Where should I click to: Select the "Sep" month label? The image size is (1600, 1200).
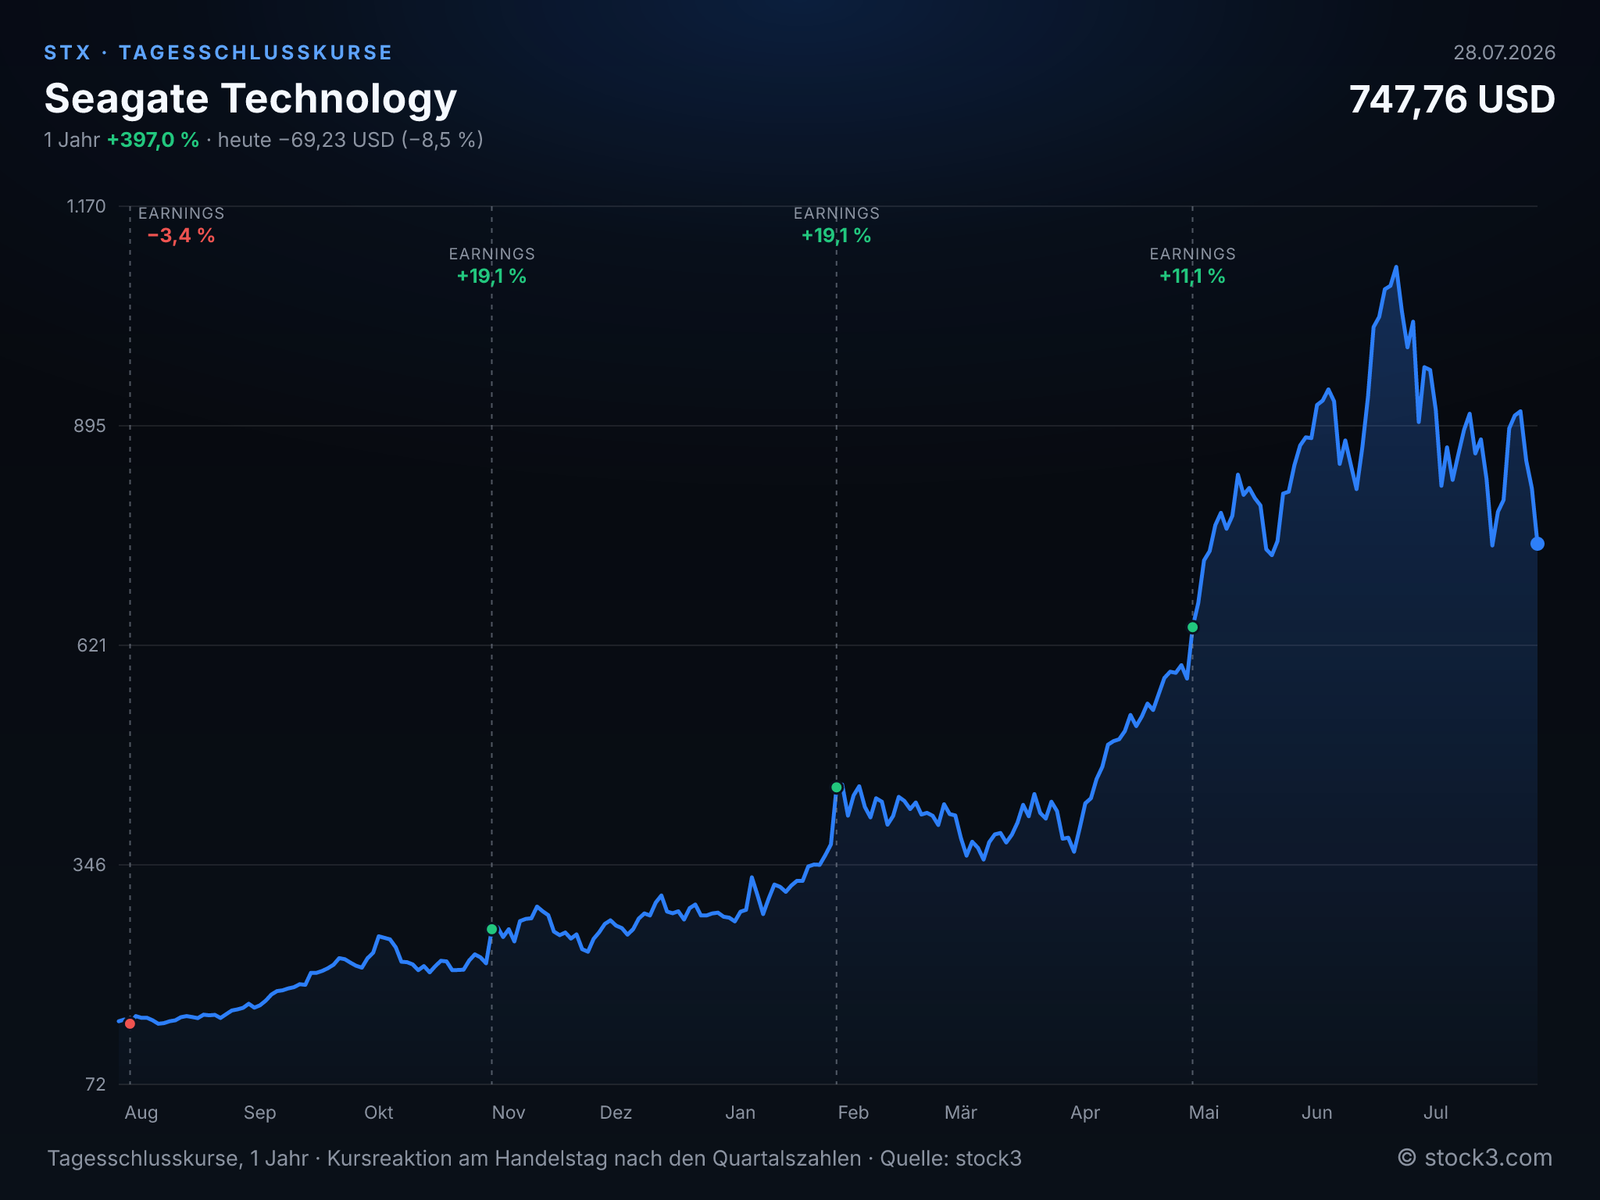click(x=260, y=1112)
